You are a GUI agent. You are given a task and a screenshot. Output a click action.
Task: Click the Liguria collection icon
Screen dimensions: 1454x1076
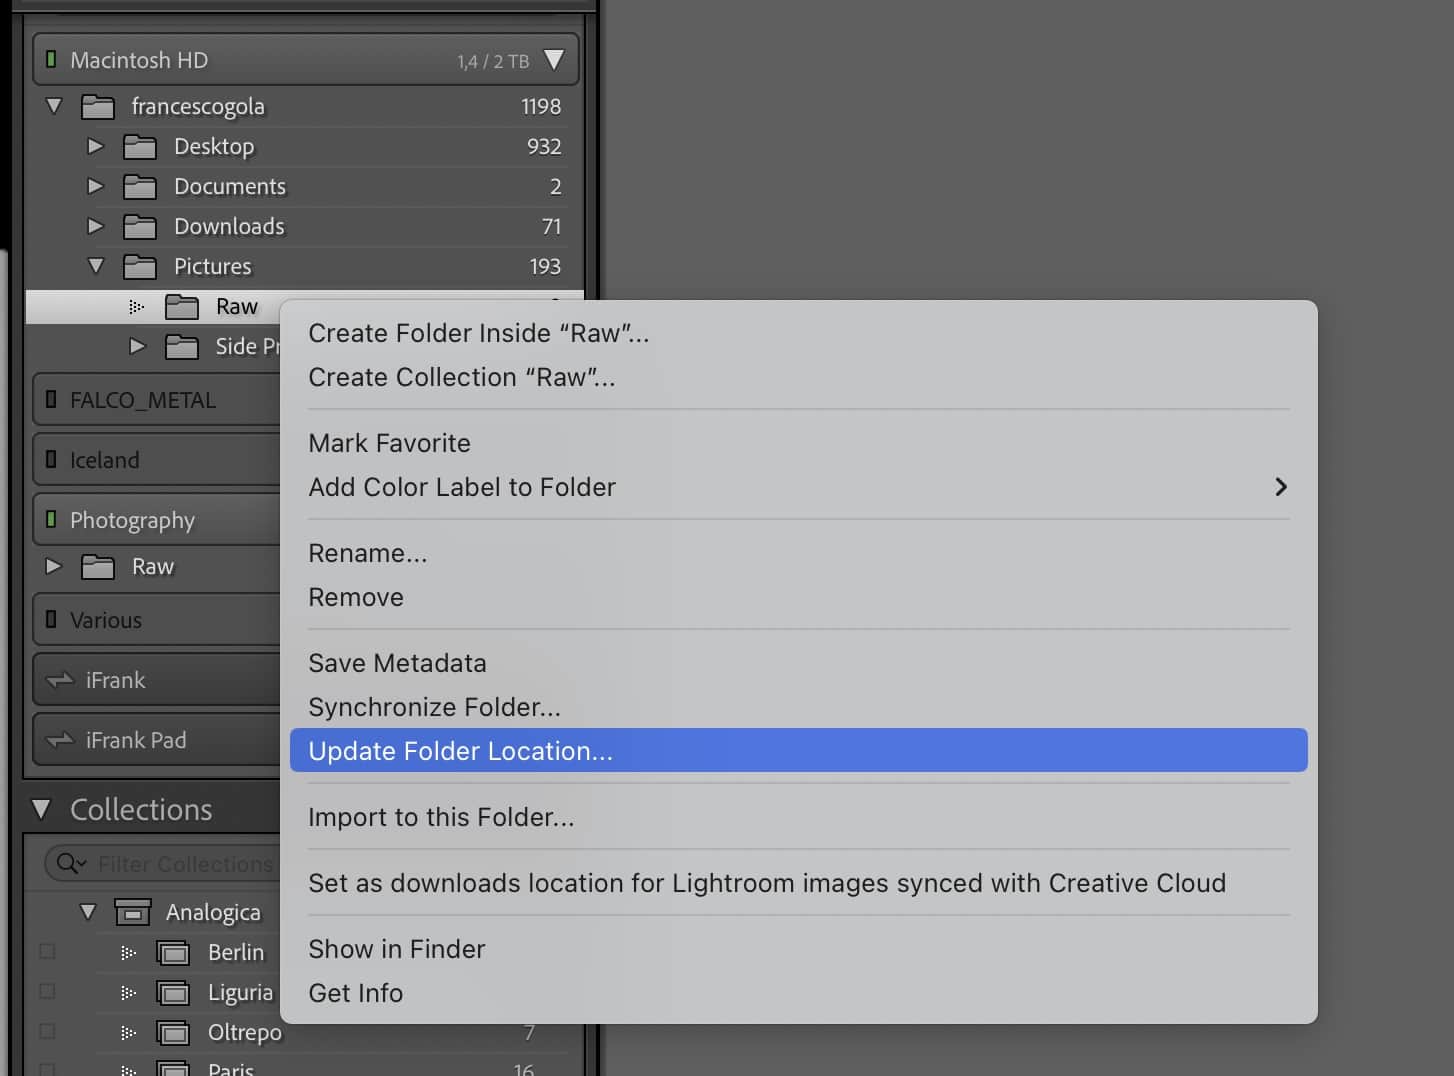click(x=174, y=993)
